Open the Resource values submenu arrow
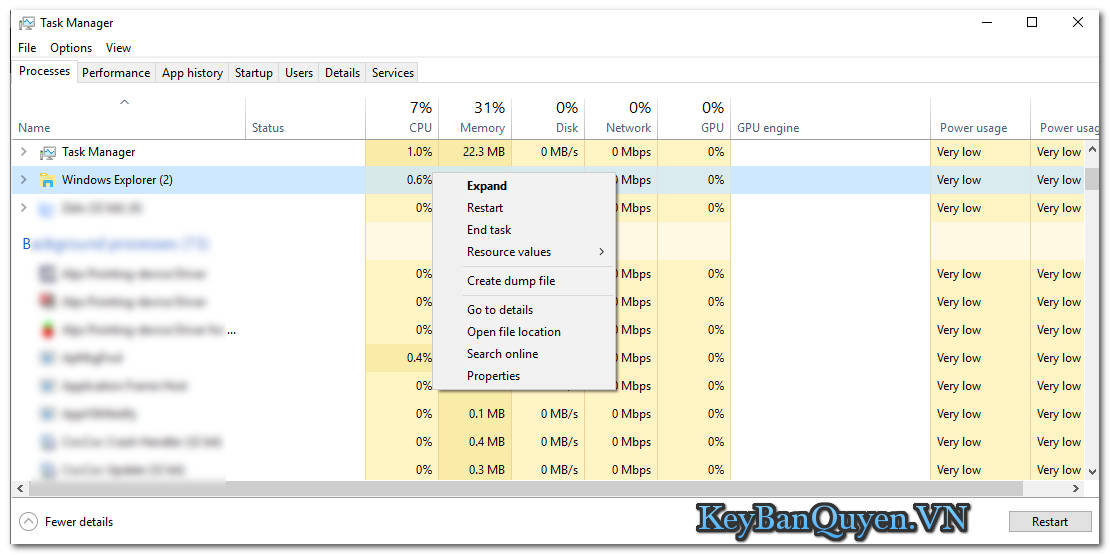Viewport: 1110px width, 555px height. point(602,252)
